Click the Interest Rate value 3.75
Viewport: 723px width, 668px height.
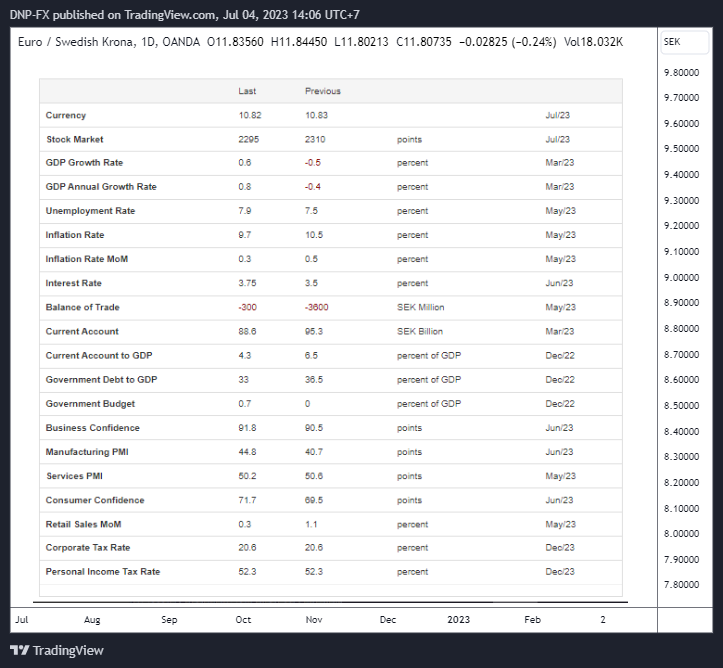(x=247, y=283)
